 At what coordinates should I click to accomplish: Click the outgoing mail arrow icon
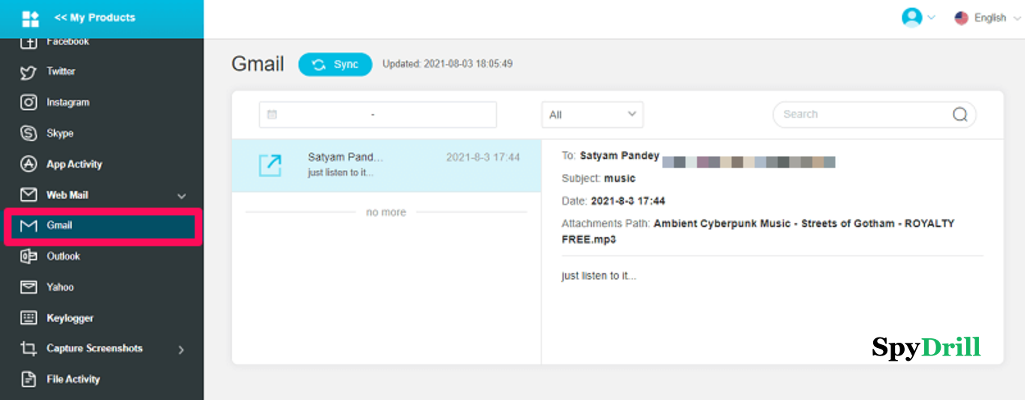pos(270,165)
